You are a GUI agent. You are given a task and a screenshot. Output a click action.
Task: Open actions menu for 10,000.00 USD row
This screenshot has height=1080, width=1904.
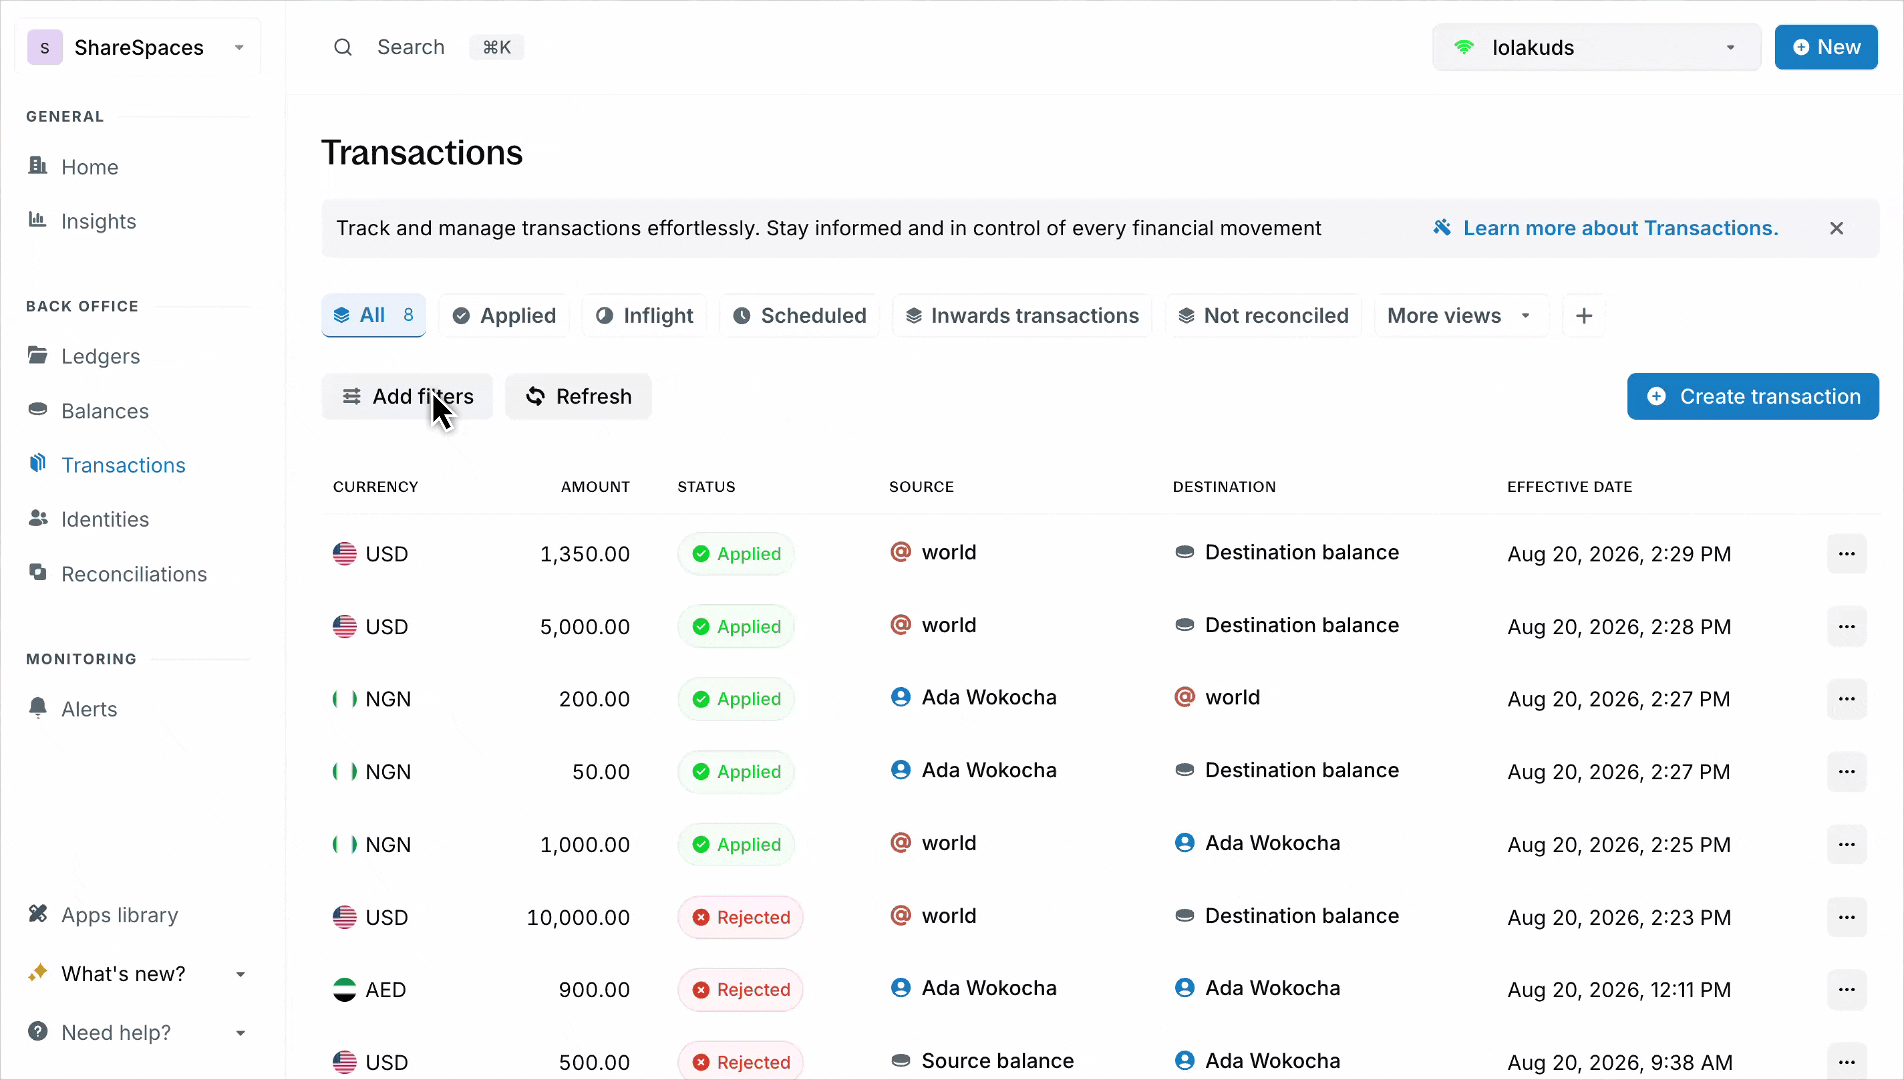(x=1847, y=917)
